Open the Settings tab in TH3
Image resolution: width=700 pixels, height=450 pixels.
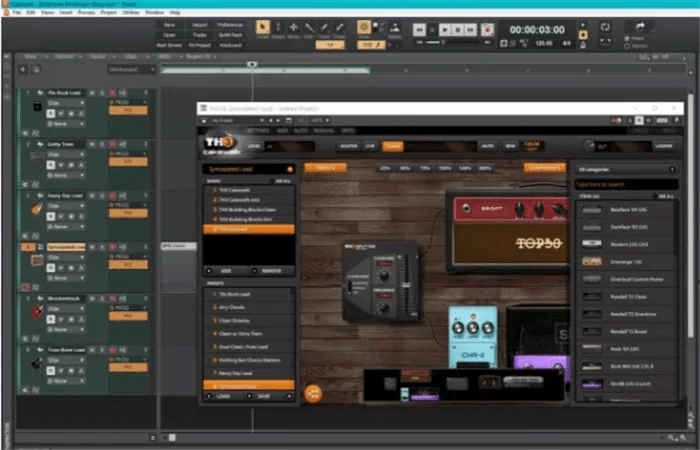pyautogui.click(x=258, y=130)
